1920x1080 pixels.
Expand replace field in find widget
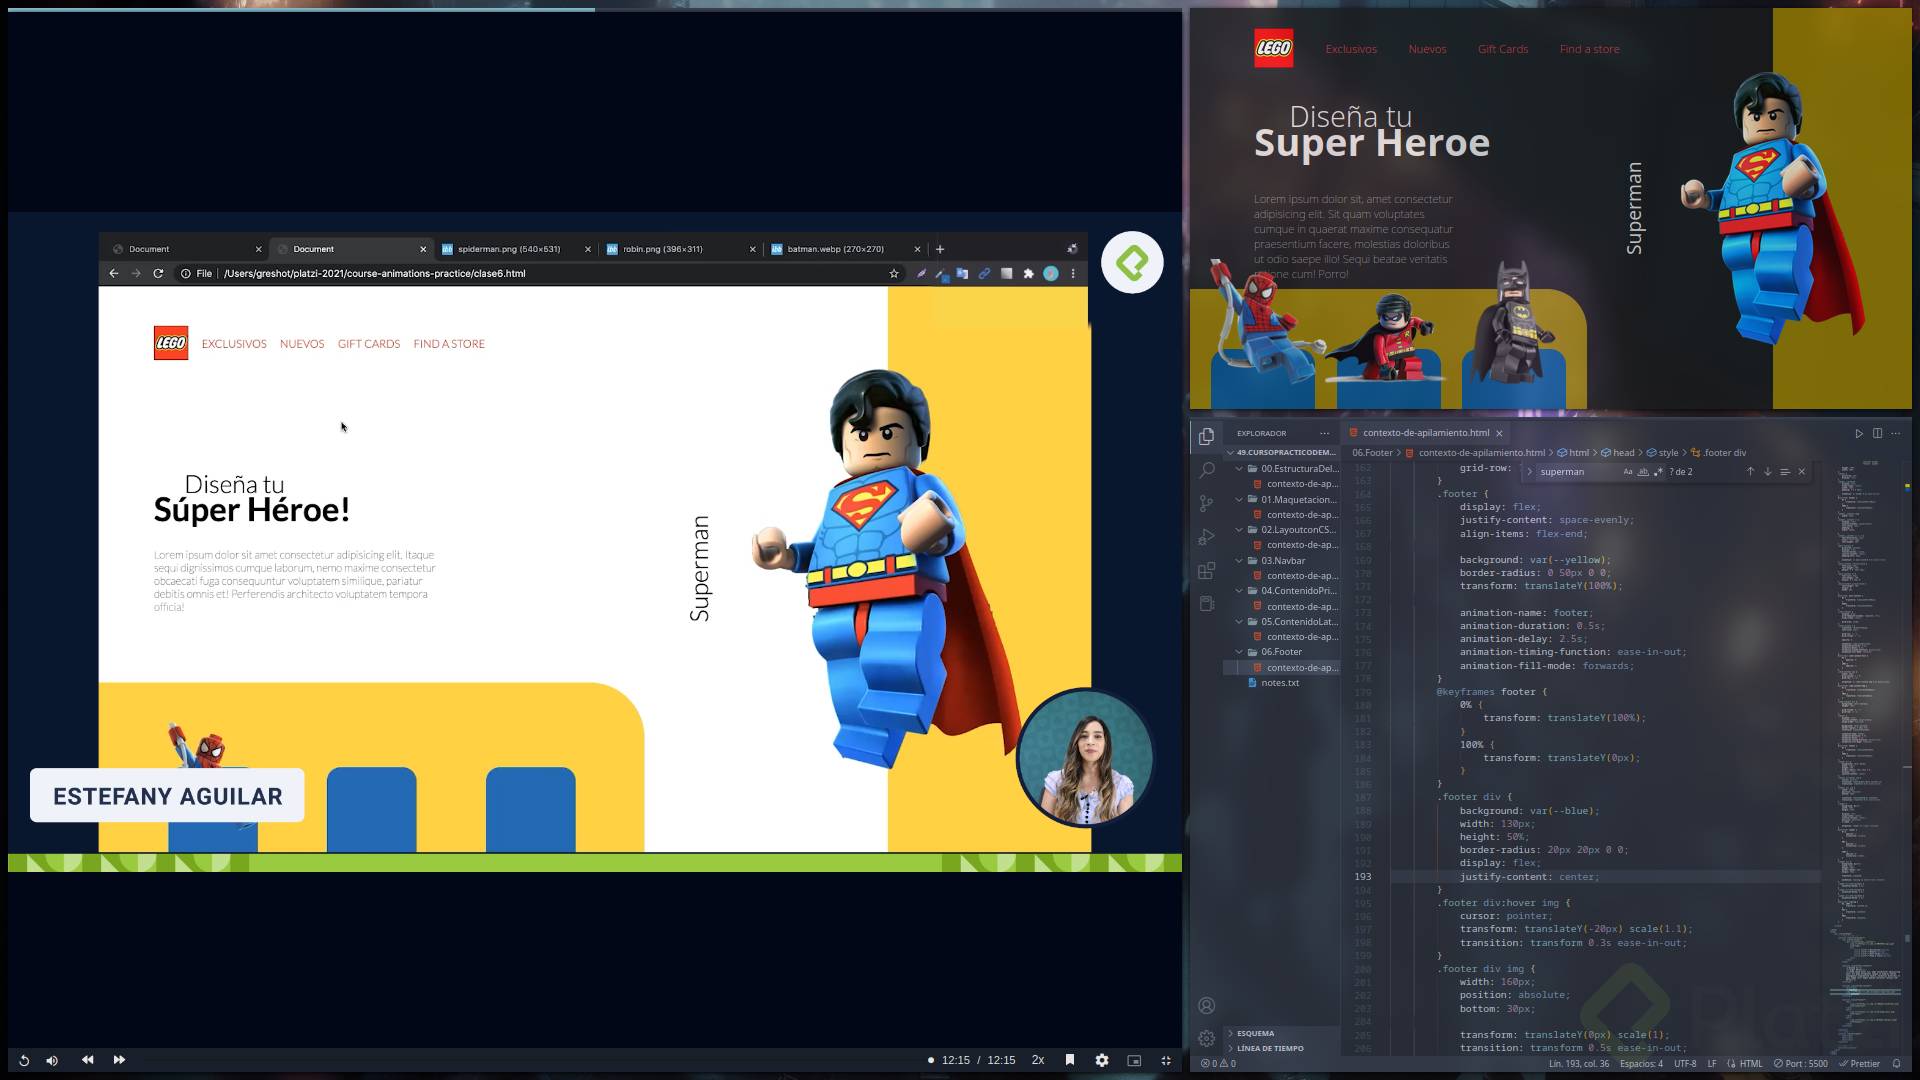pyautogui.click(x=1530, y=472)
